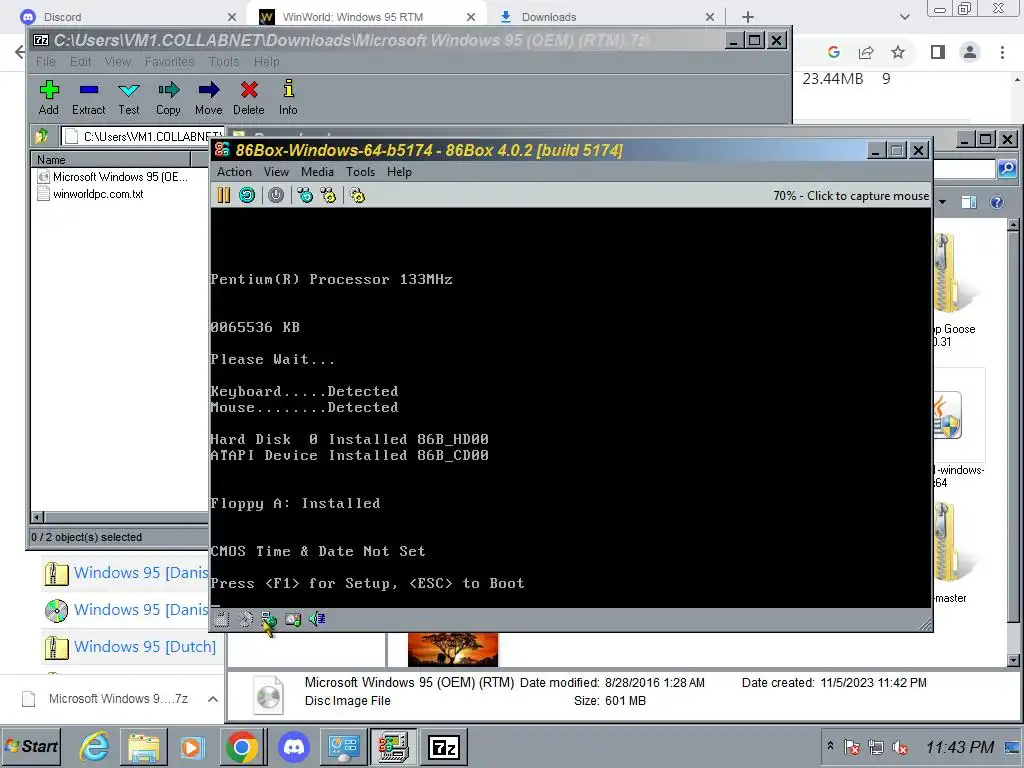Open the Media menu in 86Box

pos(317,172)
